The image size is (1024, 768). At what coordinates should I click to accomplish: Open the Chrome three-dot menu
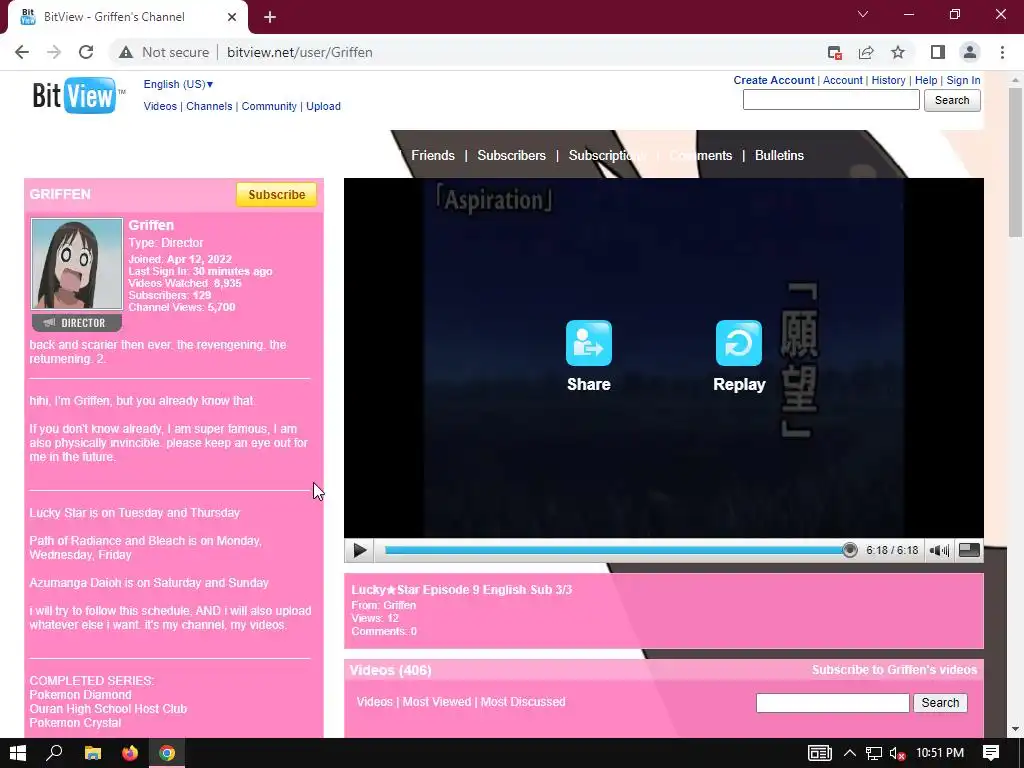point(1002,52)
